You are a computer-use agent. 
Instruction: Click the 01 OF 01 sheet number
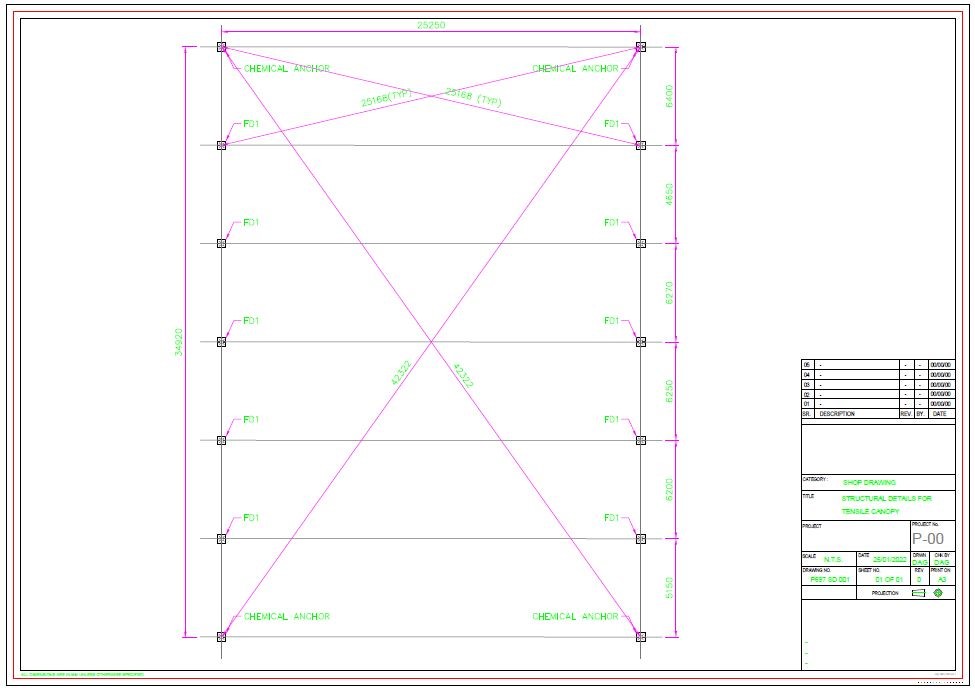point(889,579)
